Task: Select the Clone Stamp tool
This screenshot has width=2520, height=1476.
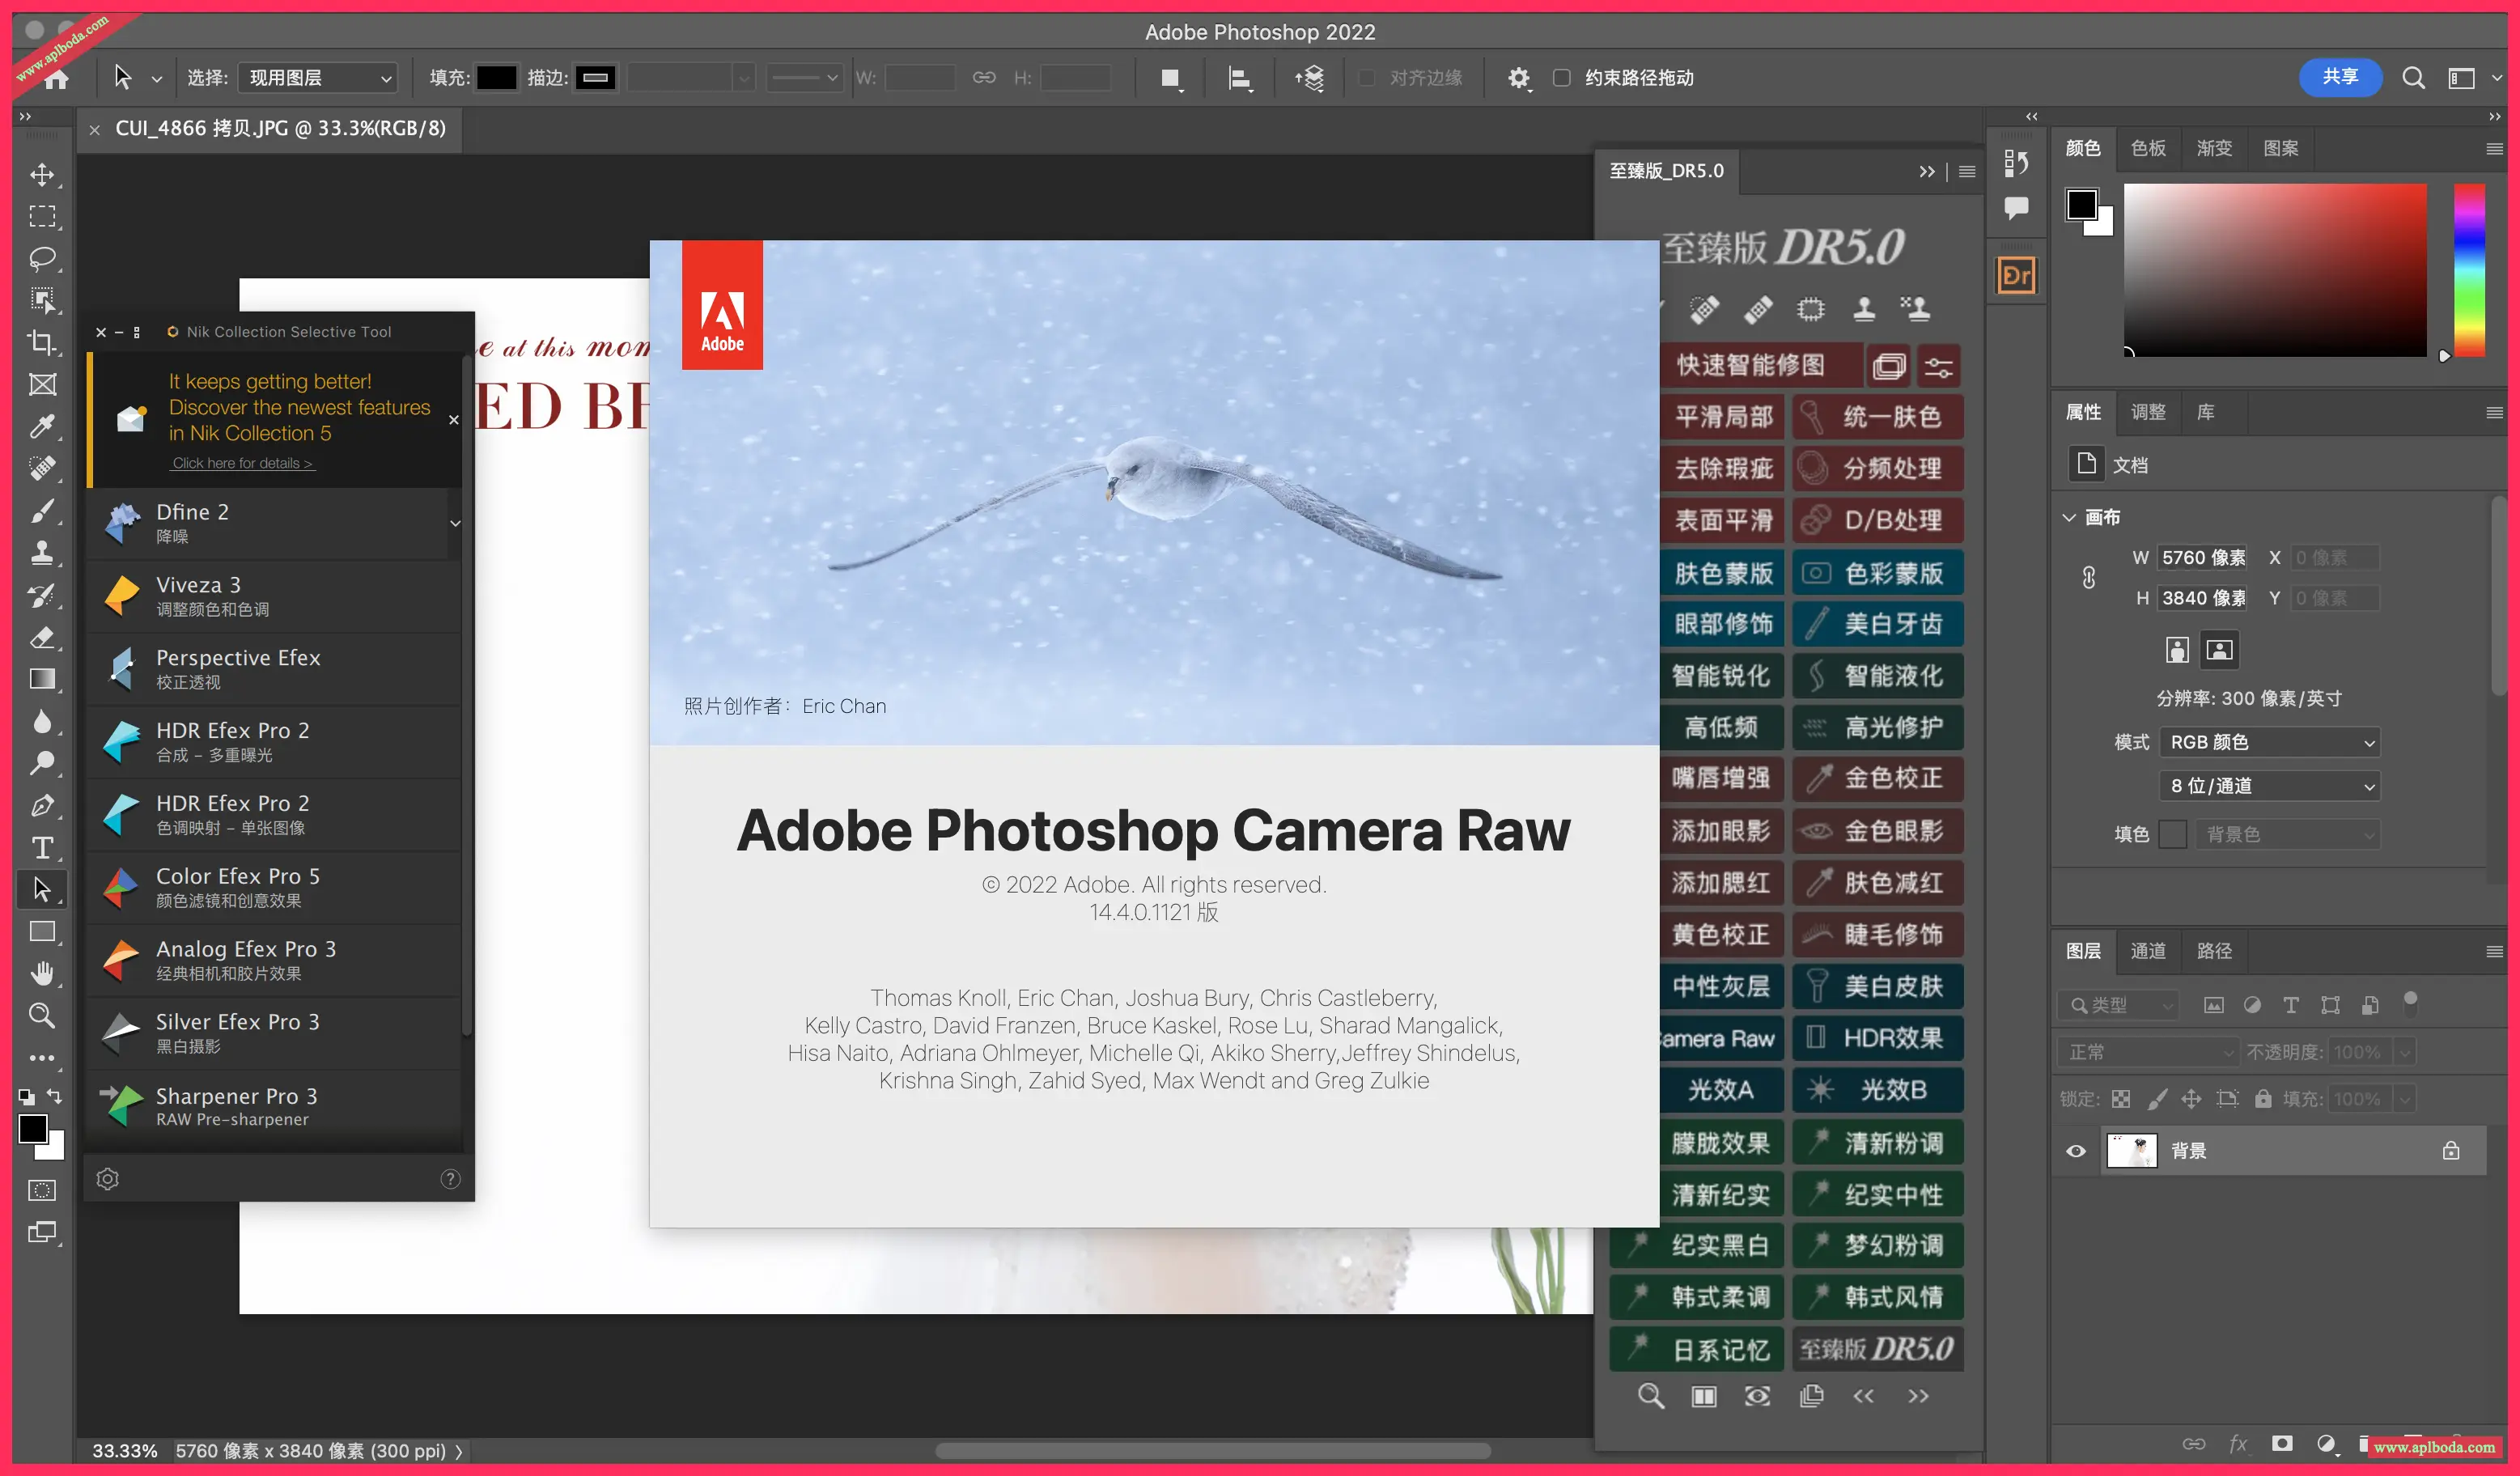Action: click(x=42, y=552)
